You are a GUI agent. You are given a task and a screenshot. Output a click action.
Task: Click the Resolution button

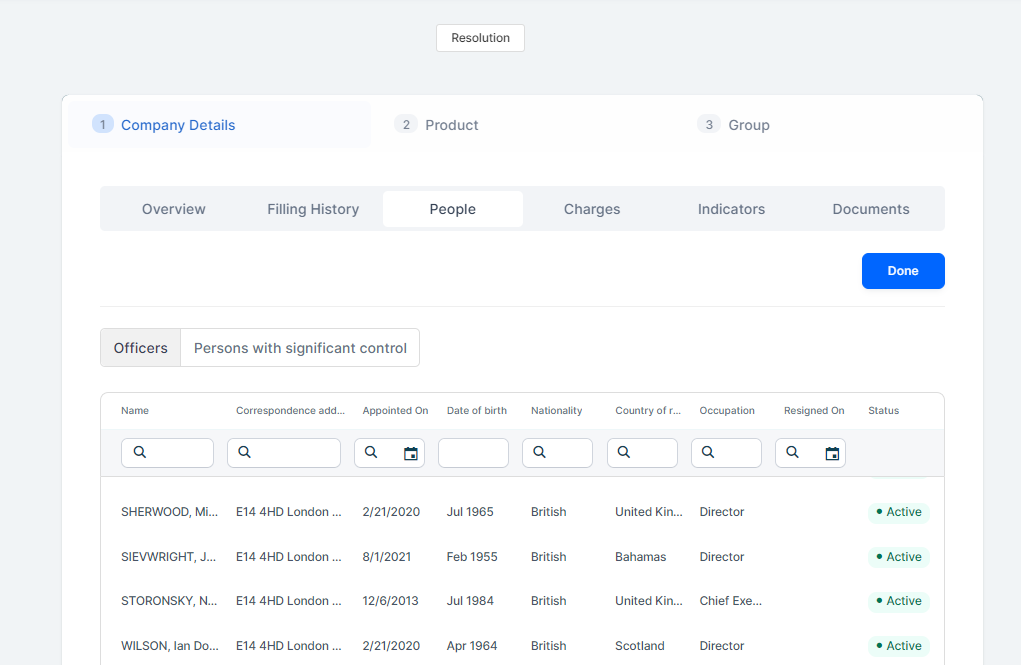coord(480,38)
